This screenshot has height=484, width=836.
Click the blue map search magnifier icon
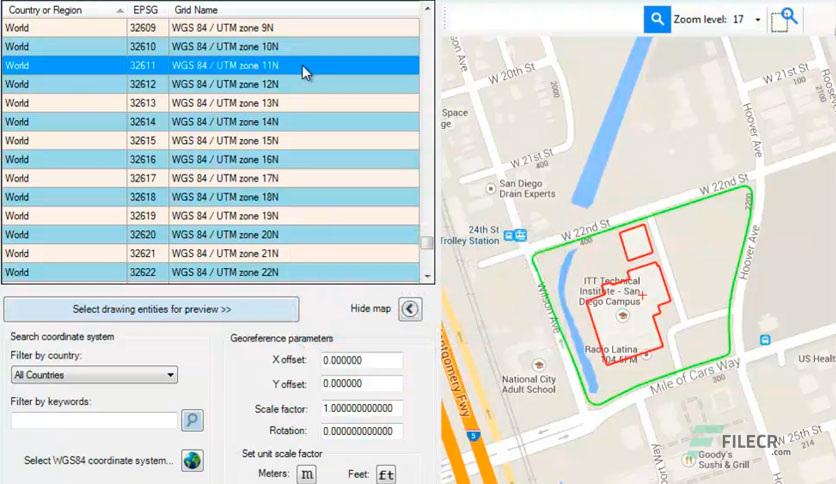pyautogui.click(x=657, y=20)
